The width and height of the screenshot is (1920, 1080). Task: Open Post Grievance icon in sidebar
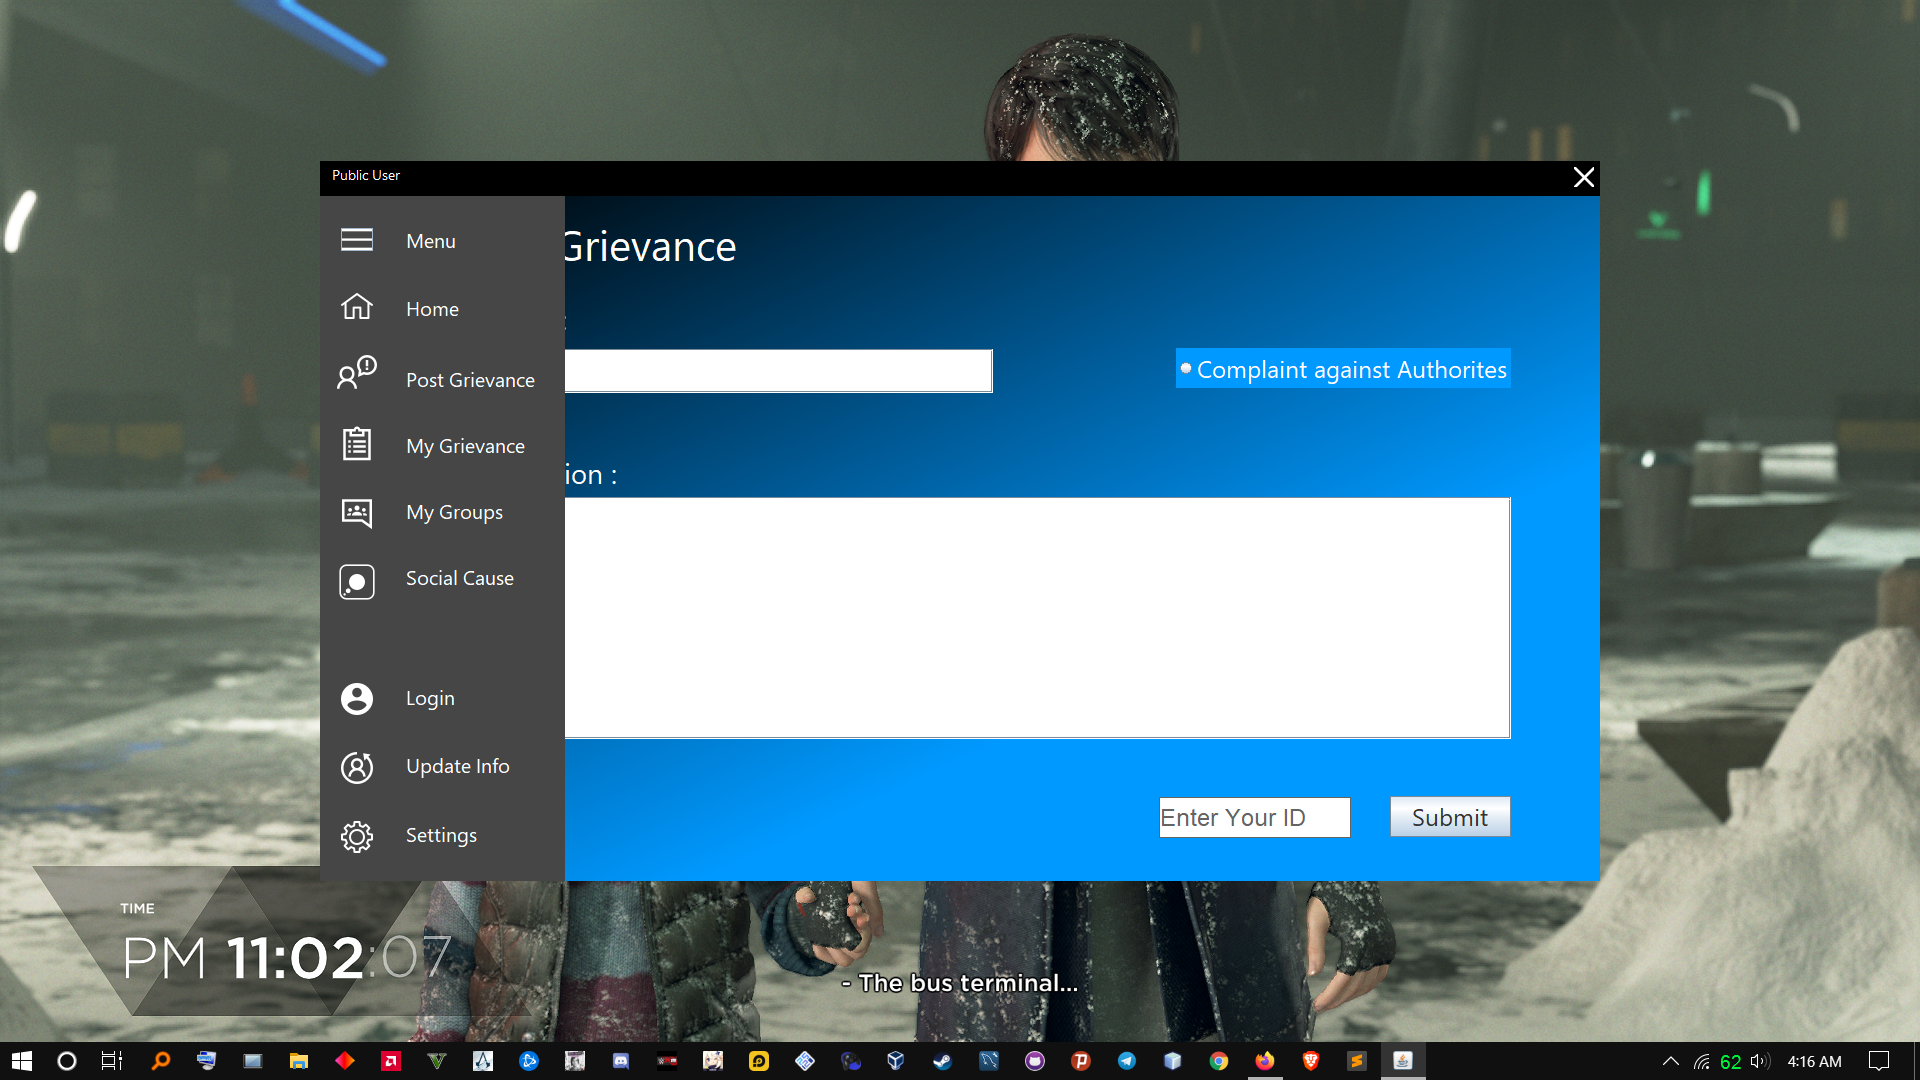click(357, 373)
